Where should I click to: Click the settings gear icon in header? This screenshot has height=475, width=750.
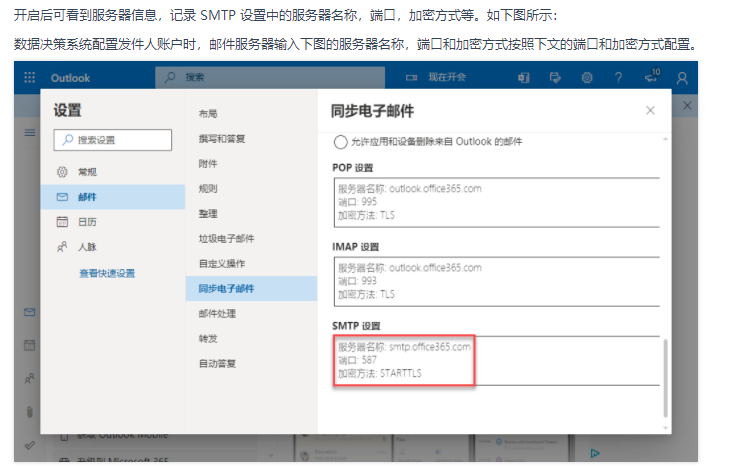[587, 77]
